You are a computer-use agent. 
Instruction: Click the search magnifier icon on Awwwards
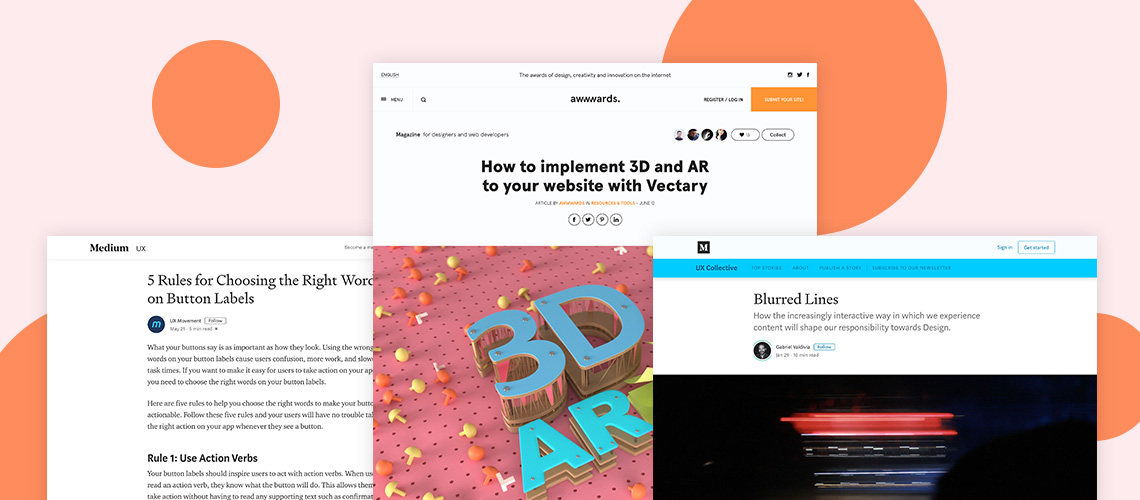[x=423, y=100]
